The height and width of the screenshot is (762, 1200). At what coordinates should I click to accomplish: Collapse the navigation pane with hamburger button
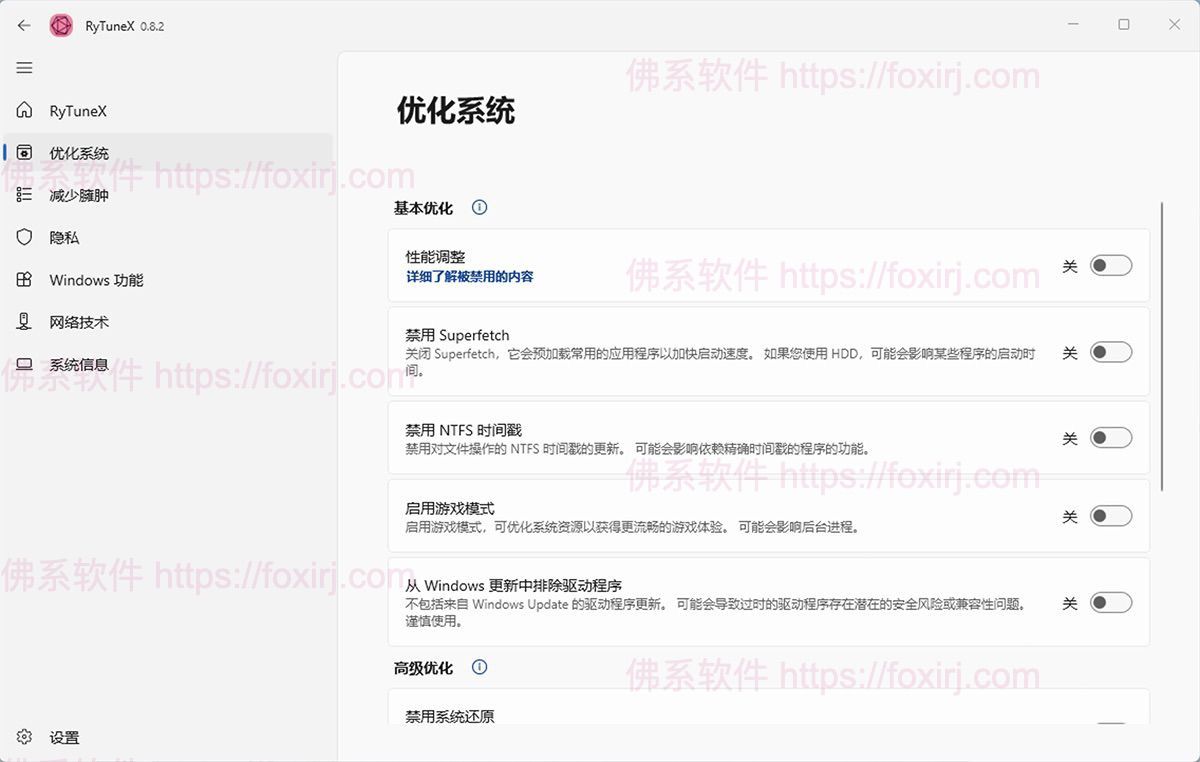[24, 67]
